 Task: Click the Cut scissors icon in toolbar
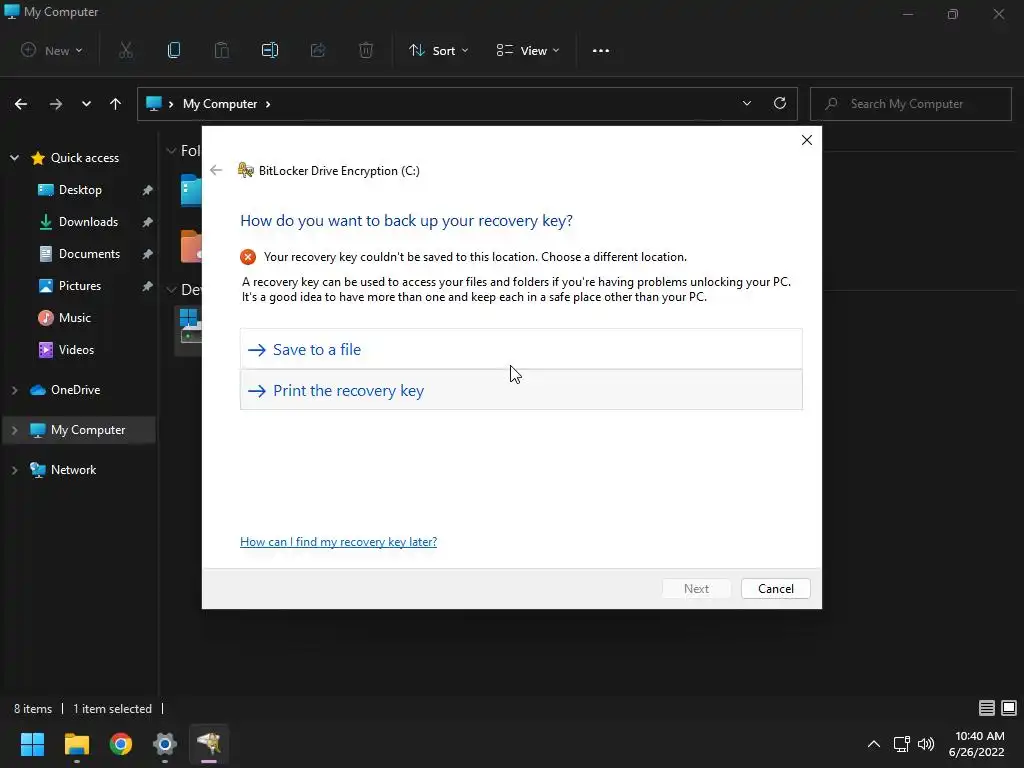click(x=126, y=50)
